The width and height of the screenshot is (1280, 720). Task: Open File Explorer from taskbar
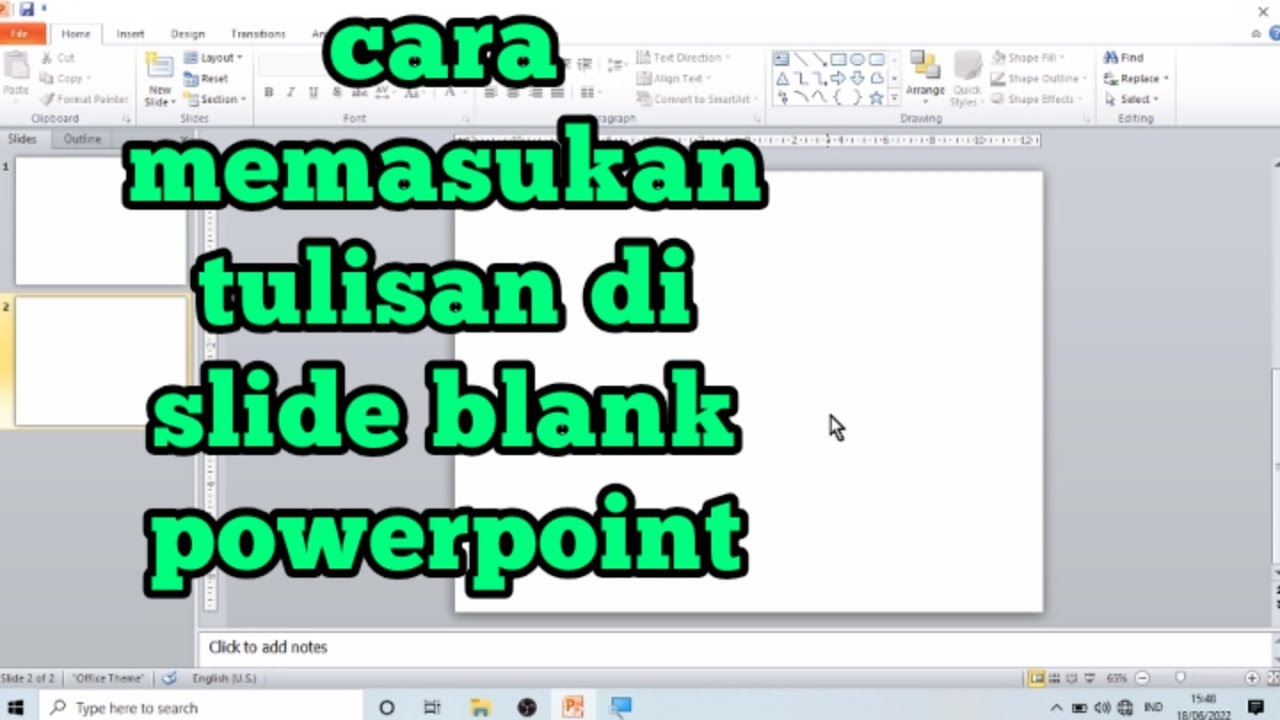[479, 707]
